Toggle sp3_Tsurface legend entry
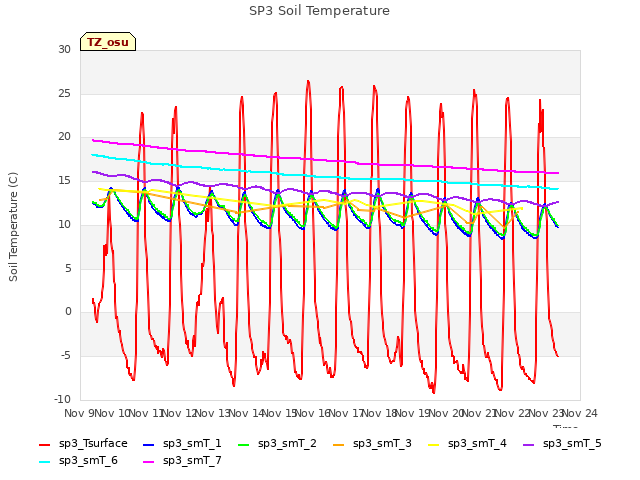Image resolution: width=640 pixels, height=480 pixels. (83, 444)
